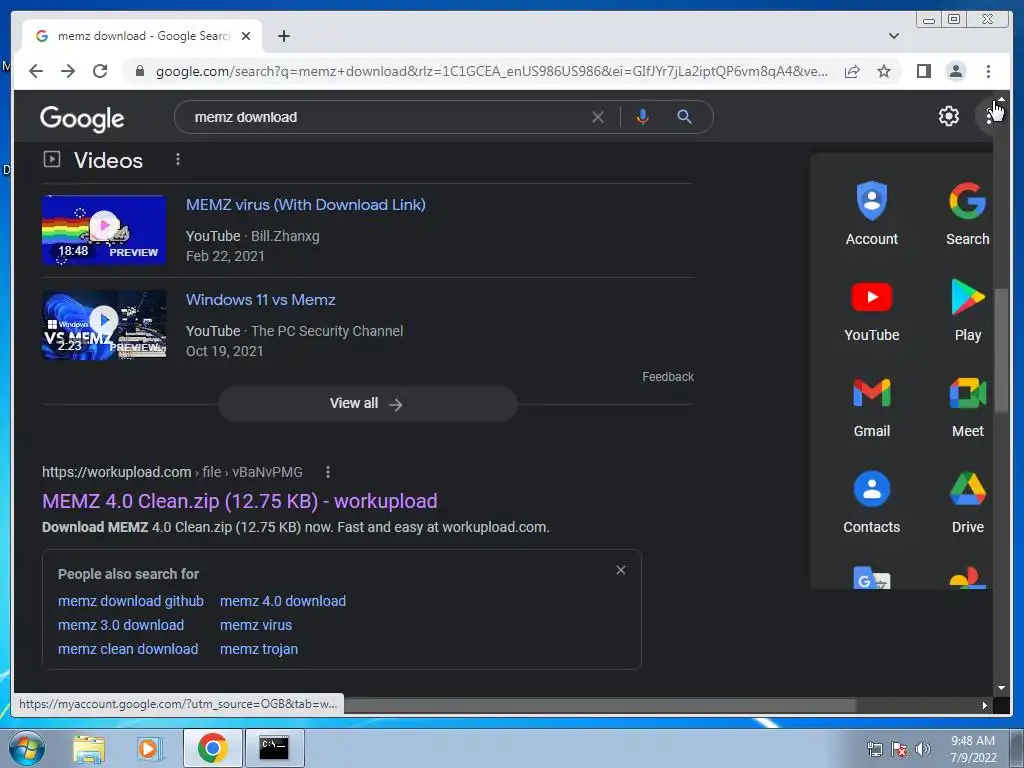This screenshot has width=1024, height=768.
Task: Open Meet in Google apps panel
Action: pos(968,406)
